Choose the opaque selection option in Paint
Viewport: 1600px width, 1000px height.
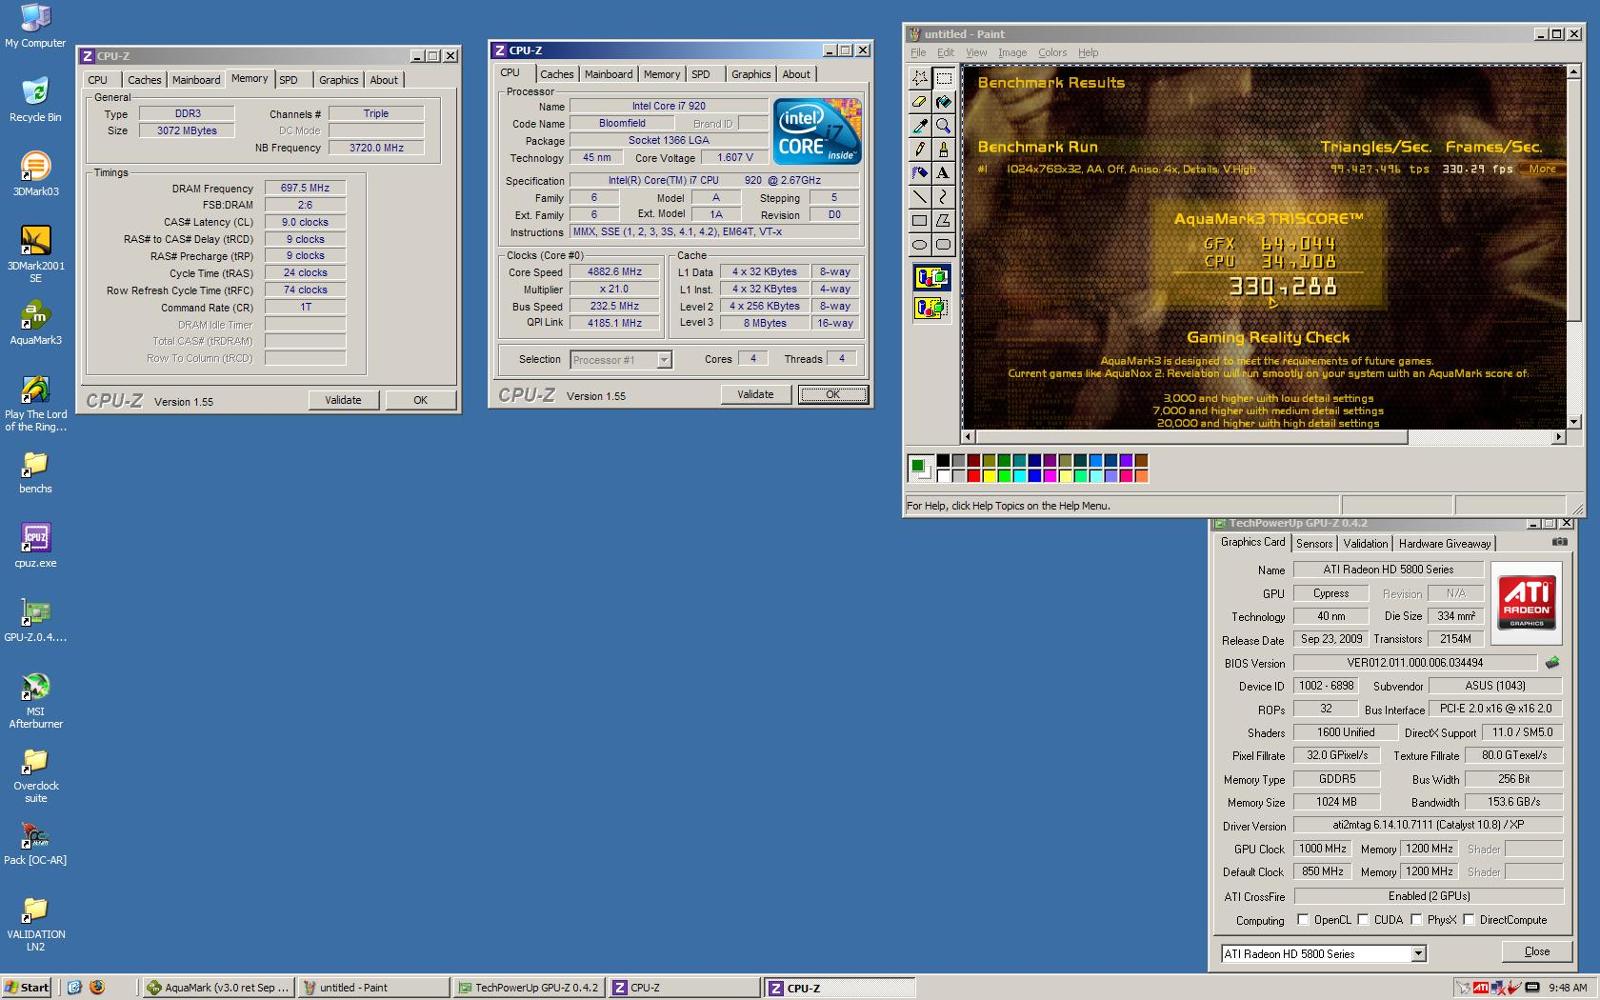tap(931, 278)
